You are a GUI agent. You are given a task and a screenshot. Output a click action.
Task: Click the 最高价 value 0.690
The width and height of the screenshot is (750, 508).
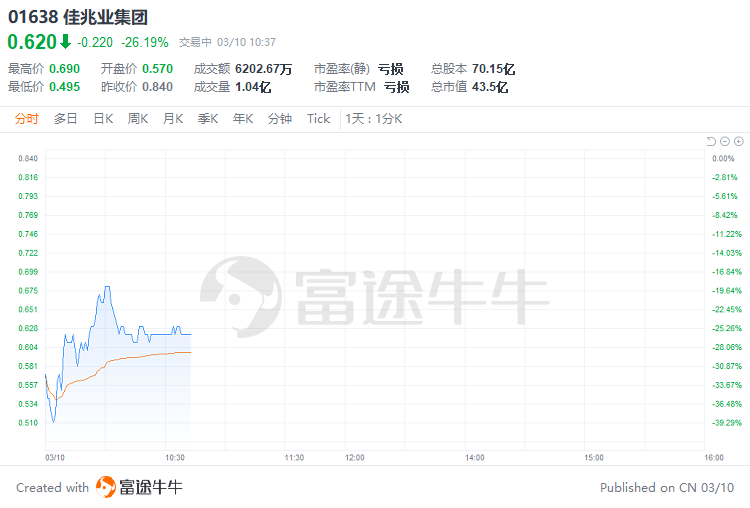65,69
